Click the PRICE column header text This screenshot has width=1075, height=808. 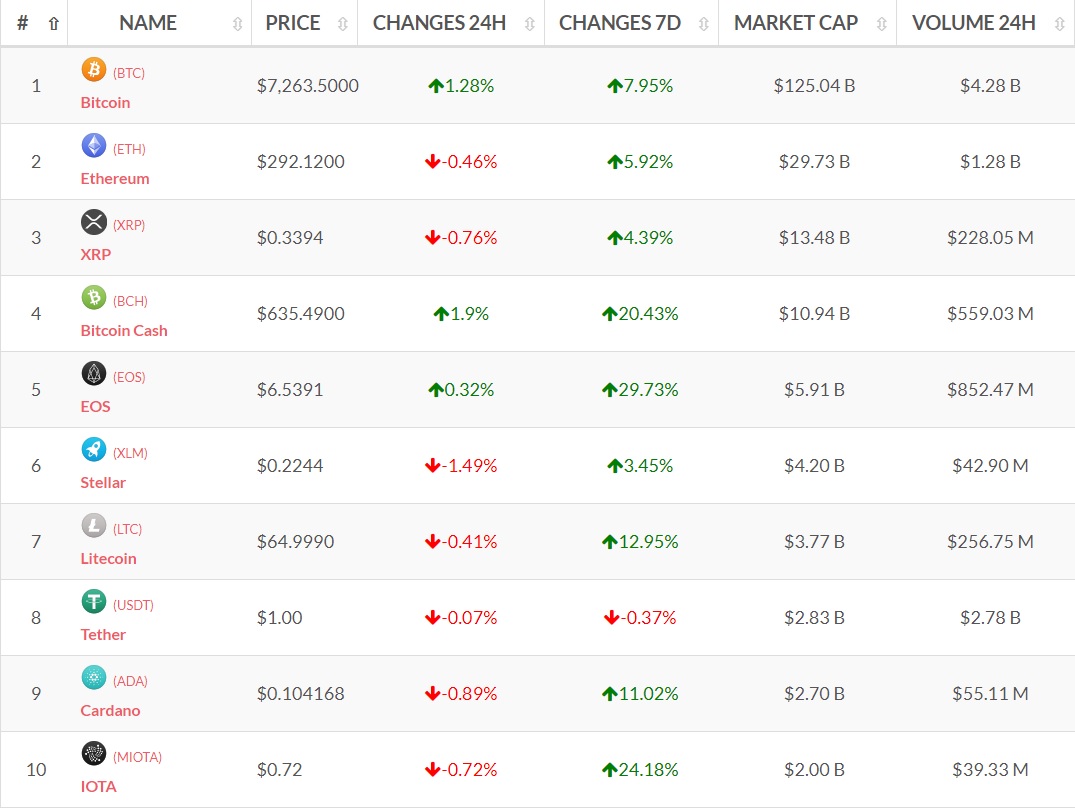click(x=293, y=23)
